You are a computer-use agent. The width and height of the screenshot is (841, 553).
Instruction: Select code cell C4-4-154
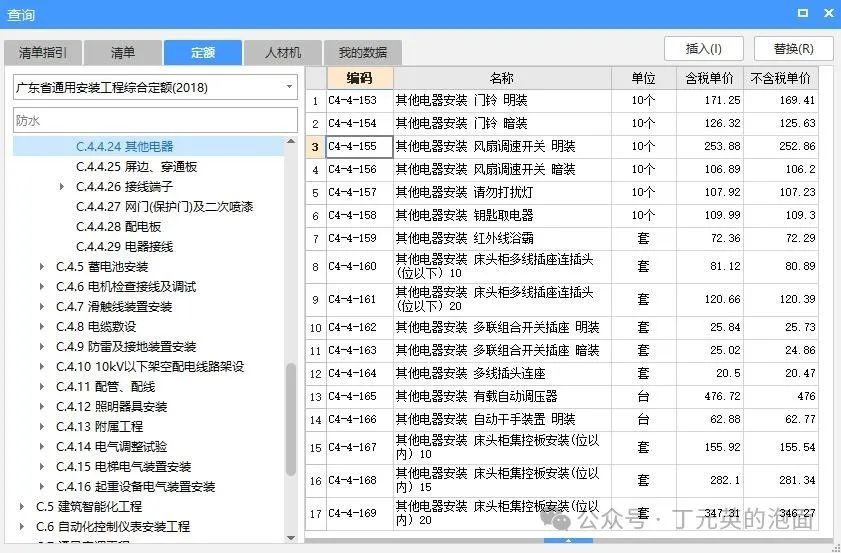click(359, 123)
